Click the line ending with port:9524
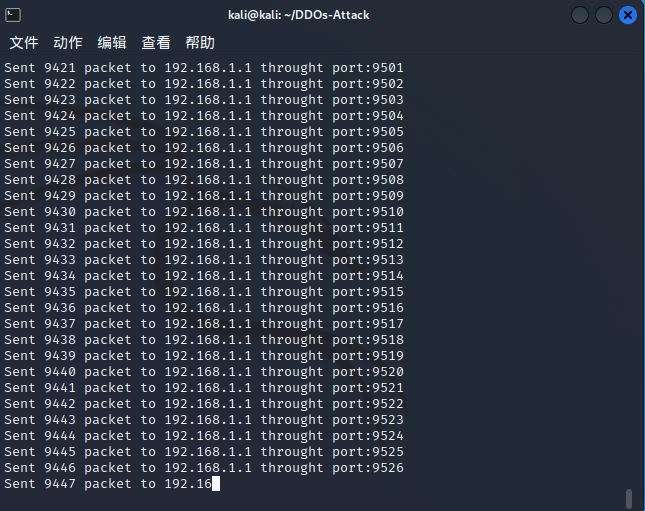 pos(204,436)
